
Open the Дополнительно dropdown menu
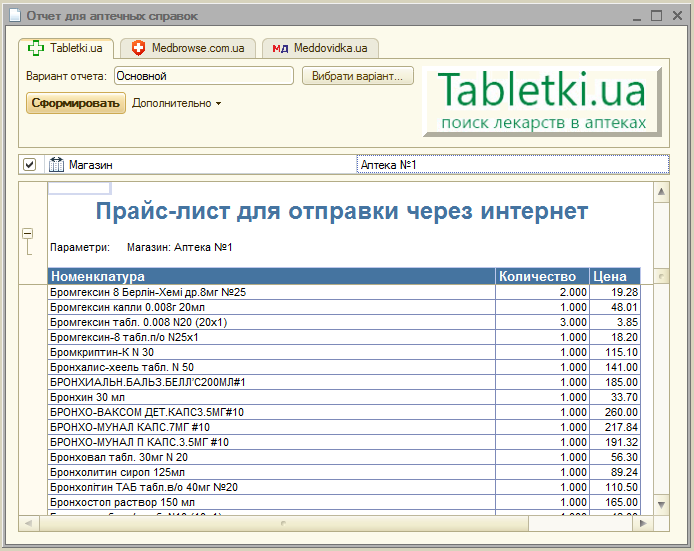coord(176,104)
